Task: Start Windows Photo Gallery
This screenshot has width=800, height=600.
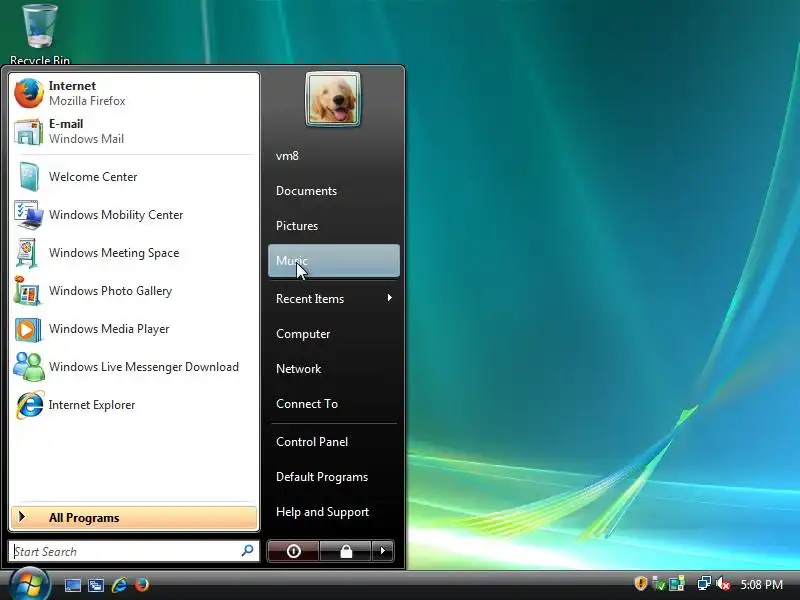Action: (x=134, y=291)
